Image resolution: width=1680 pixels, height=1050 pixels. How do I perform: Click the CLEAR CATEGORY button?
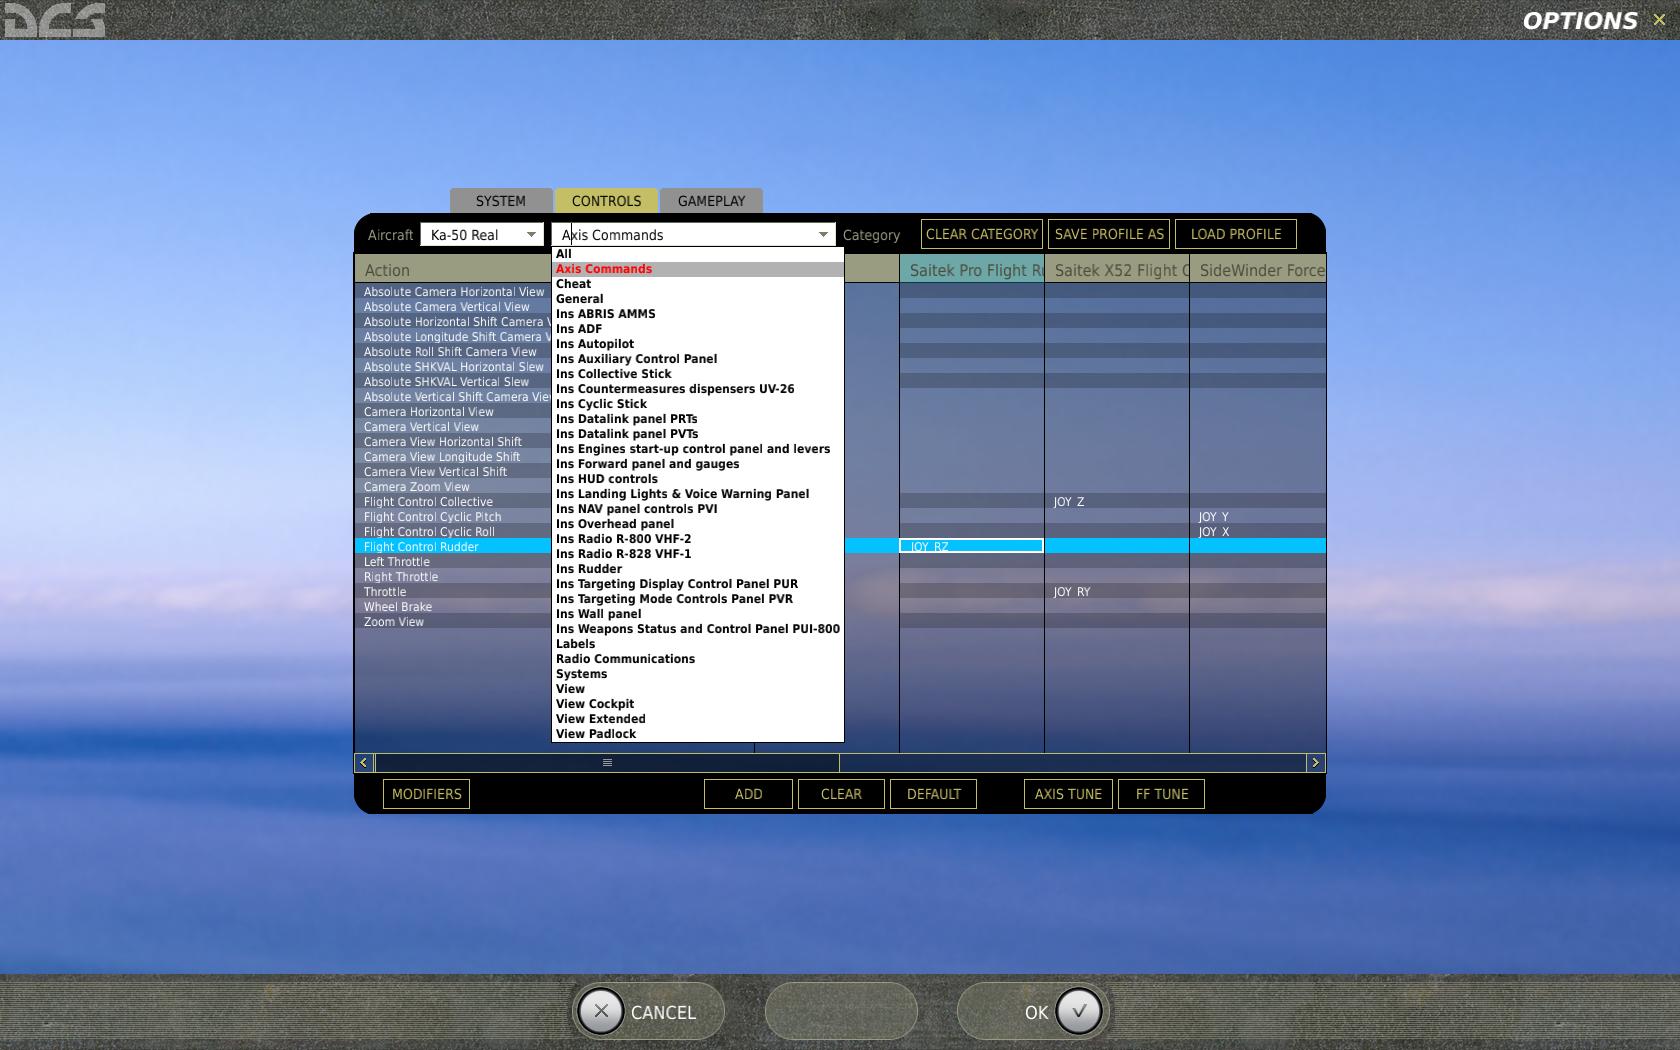tap(982, 234)
